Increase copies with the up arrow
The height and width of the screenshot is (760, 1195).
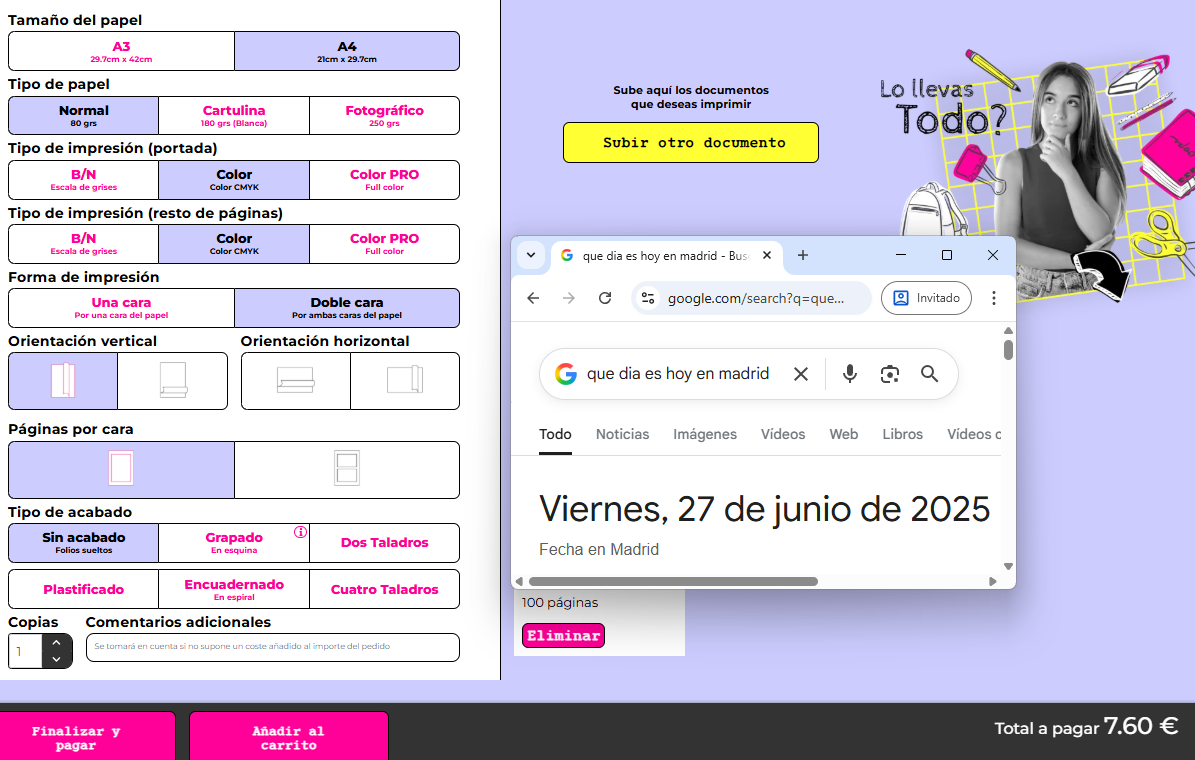coord(56,642)
